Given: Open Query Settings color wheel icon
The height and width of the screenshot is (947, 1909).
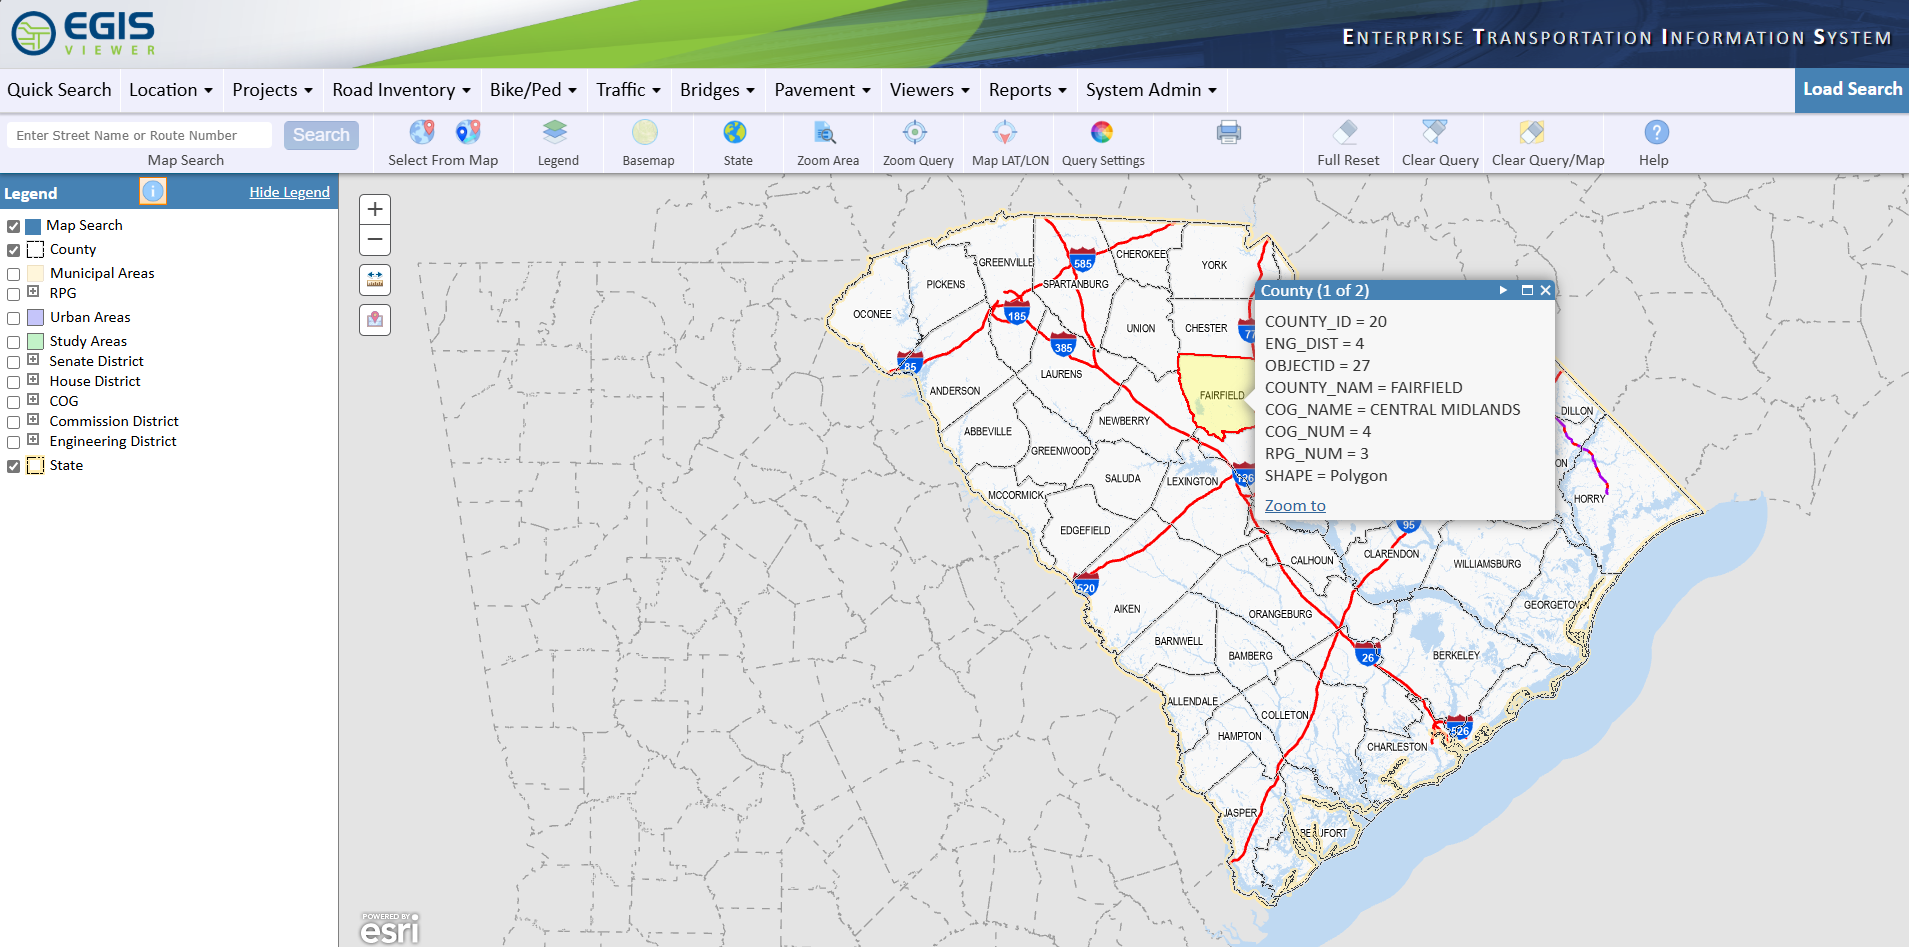Looking at the screenshot, I should coord(1102,133).
